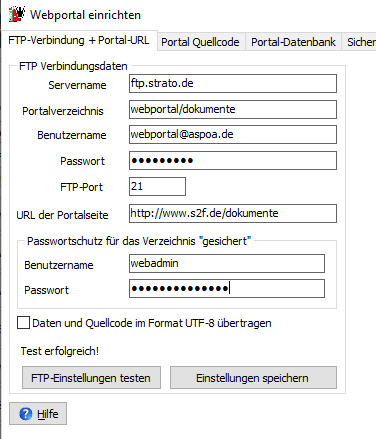Click the Passwort field under Passwortschutz group
The height and width of the screenshot is (439, 376).
click(227, 288)
